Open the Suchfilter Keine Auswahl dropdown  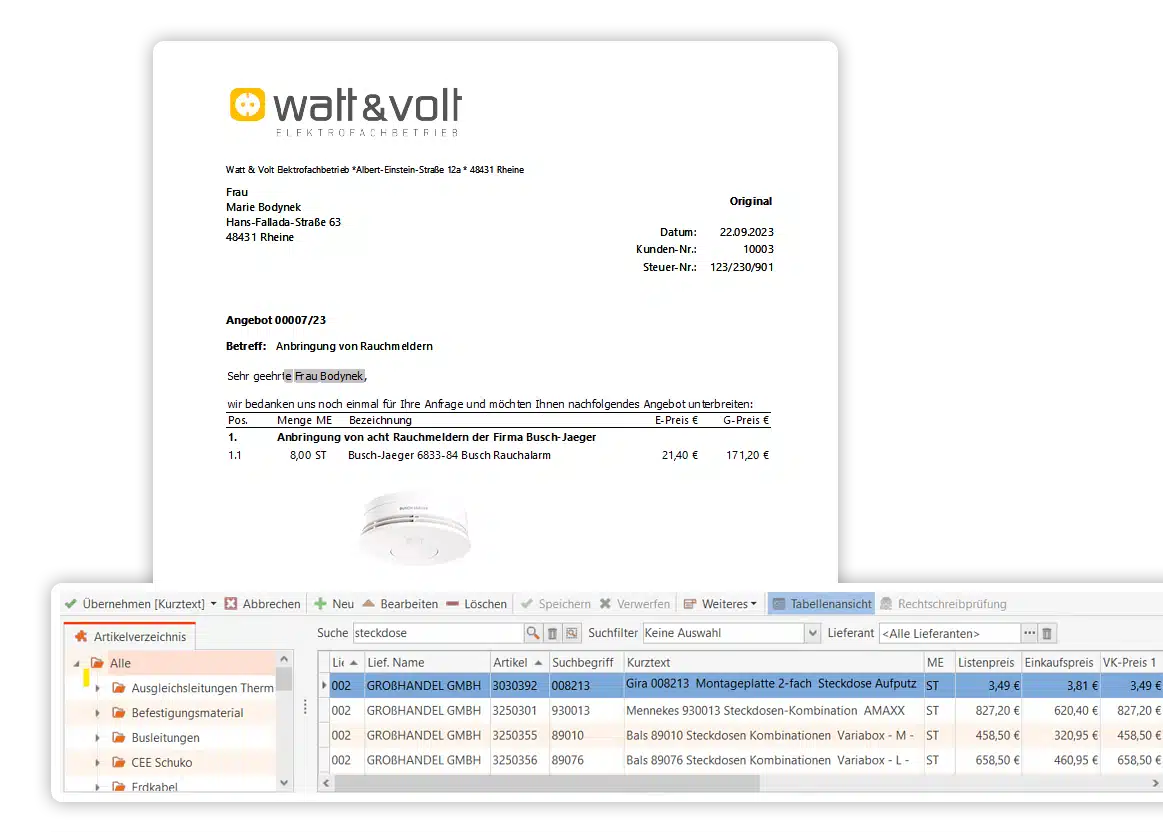click(812, 633)
